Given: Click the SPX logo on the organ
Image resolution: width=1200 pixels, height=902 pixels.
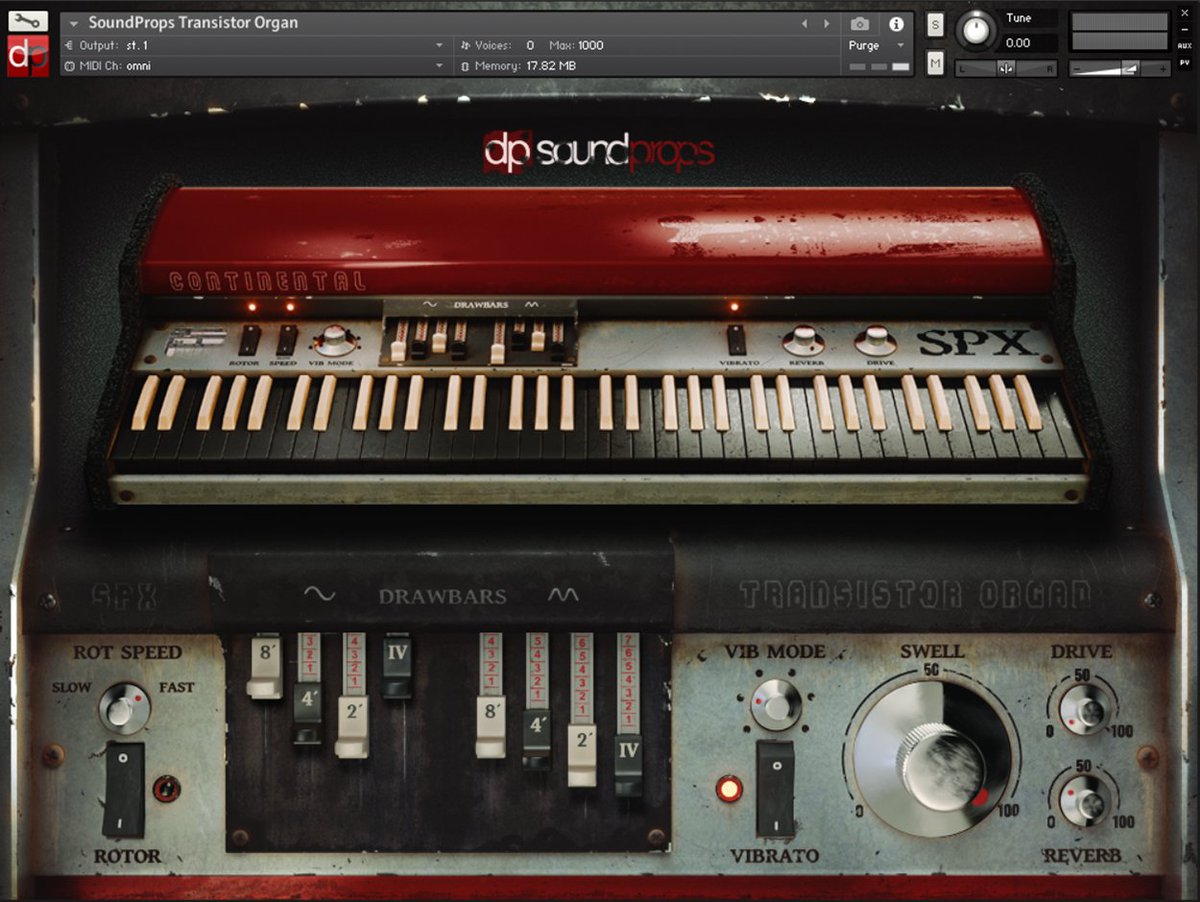Looking at the screenshot, I should click(975, 343).
